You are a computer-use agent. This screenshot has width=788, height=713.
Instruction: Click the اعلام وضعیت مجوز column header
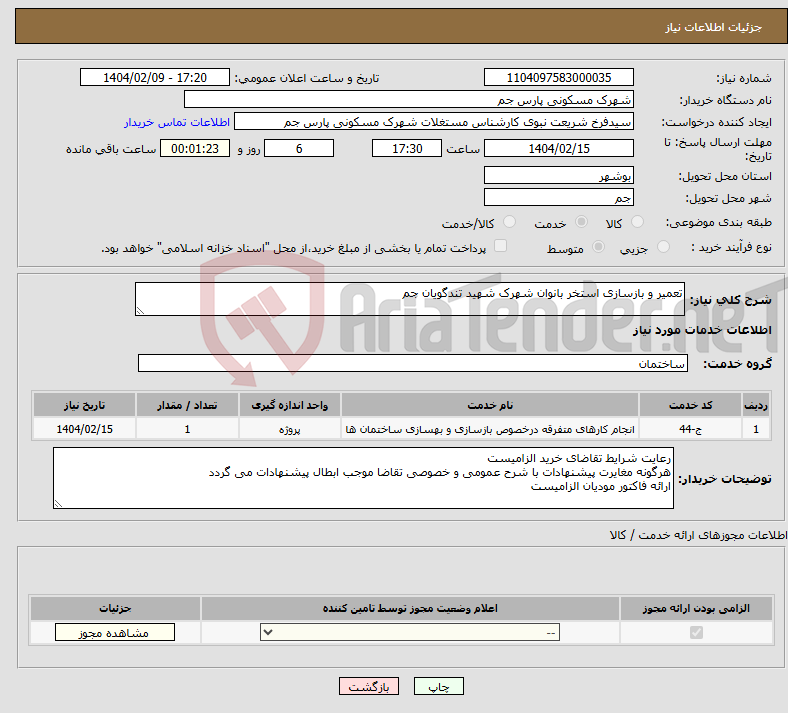click(410, 608)
